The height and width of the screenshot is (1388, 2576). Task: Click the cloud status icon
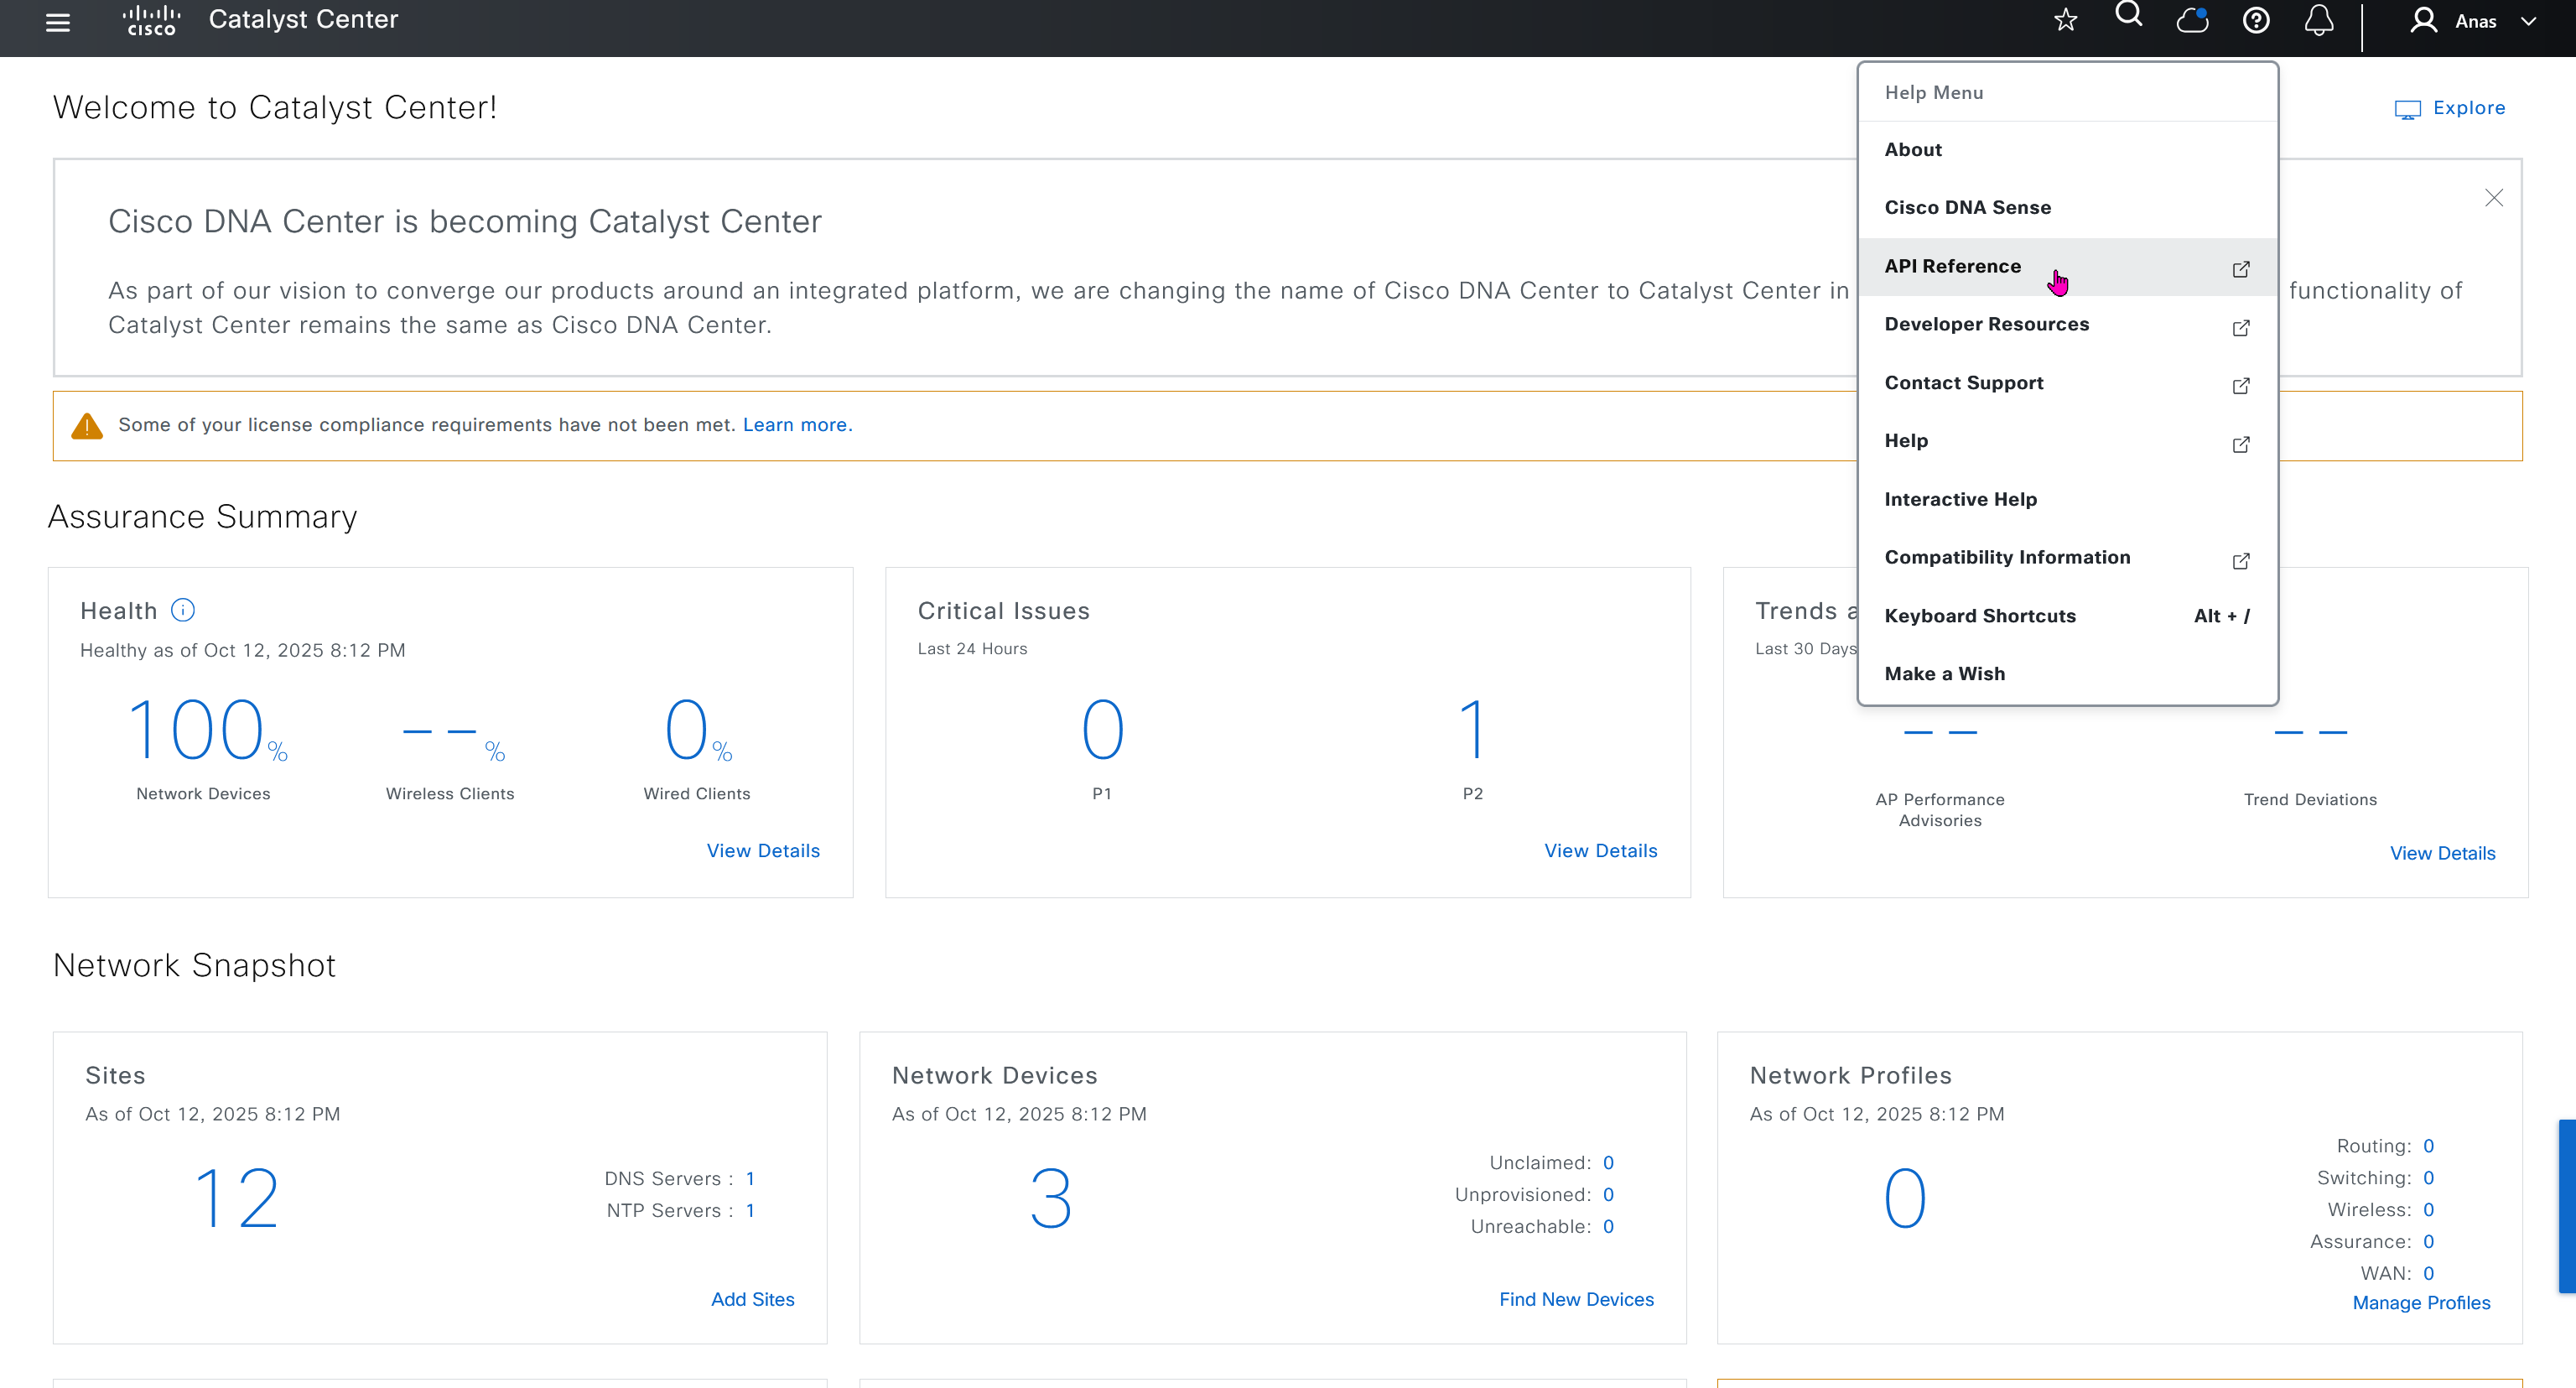click(2192, 20)
